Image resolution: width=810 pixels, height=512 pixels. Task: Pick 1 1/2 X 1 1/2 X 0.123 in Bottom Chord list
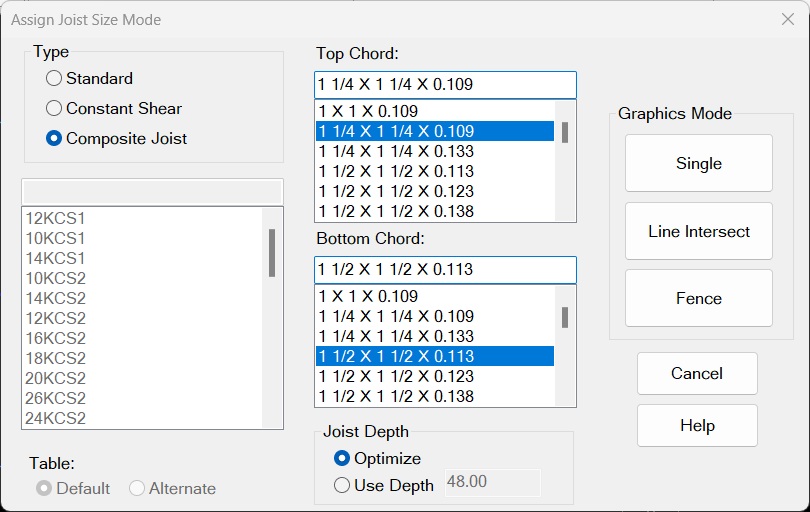tap(435, 376)
